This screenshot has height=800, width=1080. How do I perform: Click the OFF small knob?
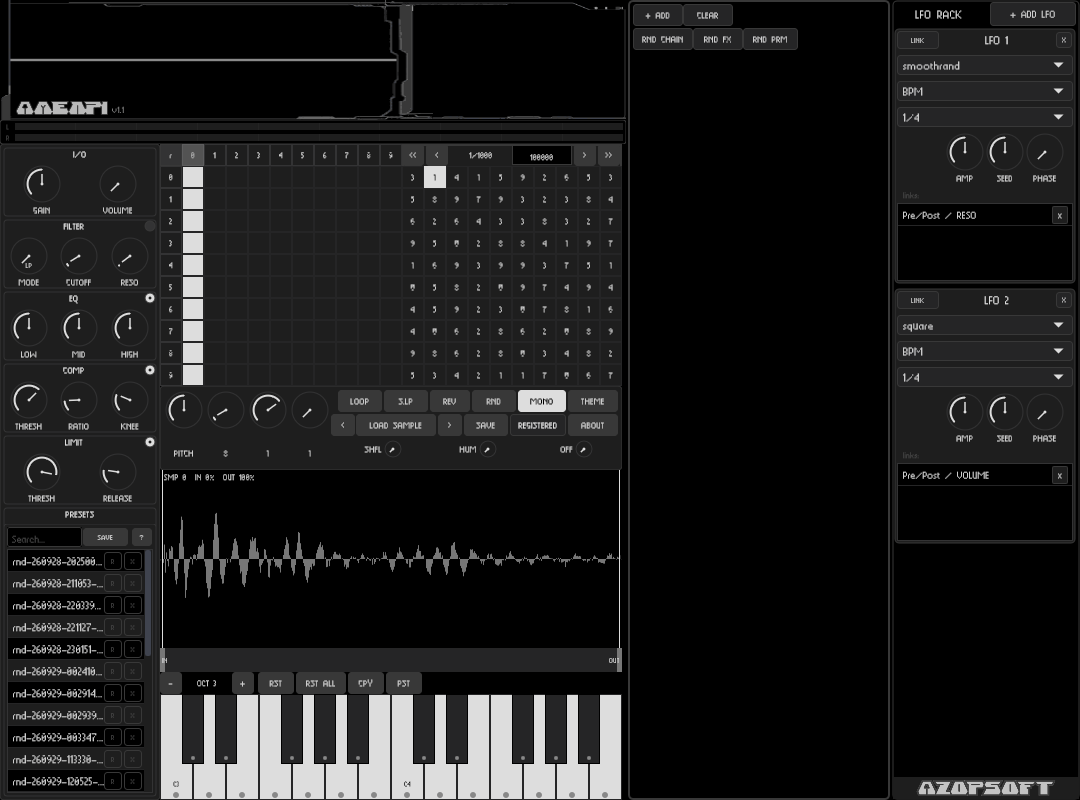[x=583, y=450]
